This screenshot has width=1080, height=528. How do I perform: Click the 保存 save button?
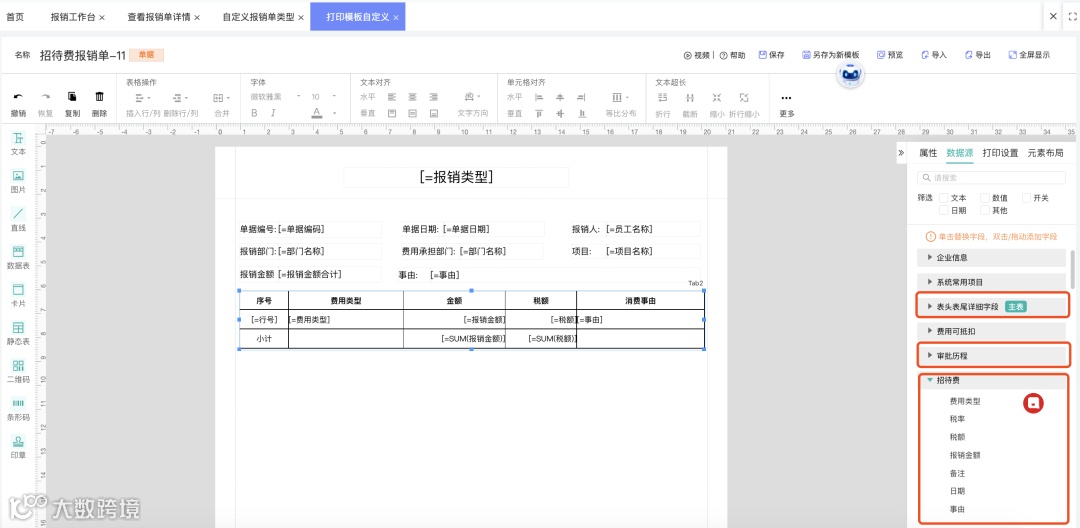(771, 55)
